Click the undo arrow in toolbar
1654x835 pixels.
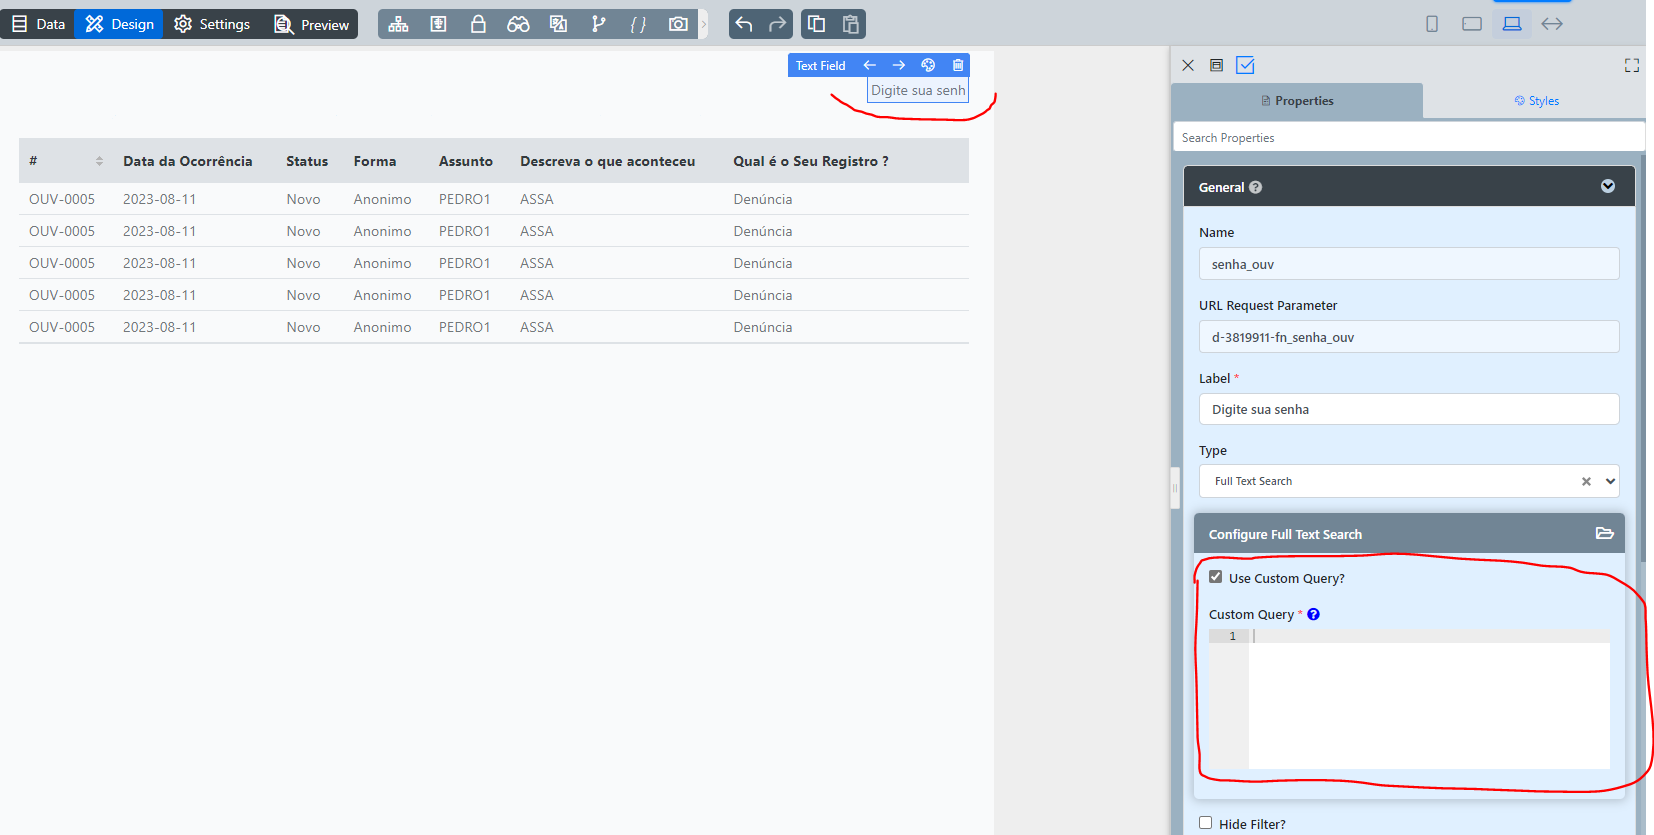tap(743, 24)
